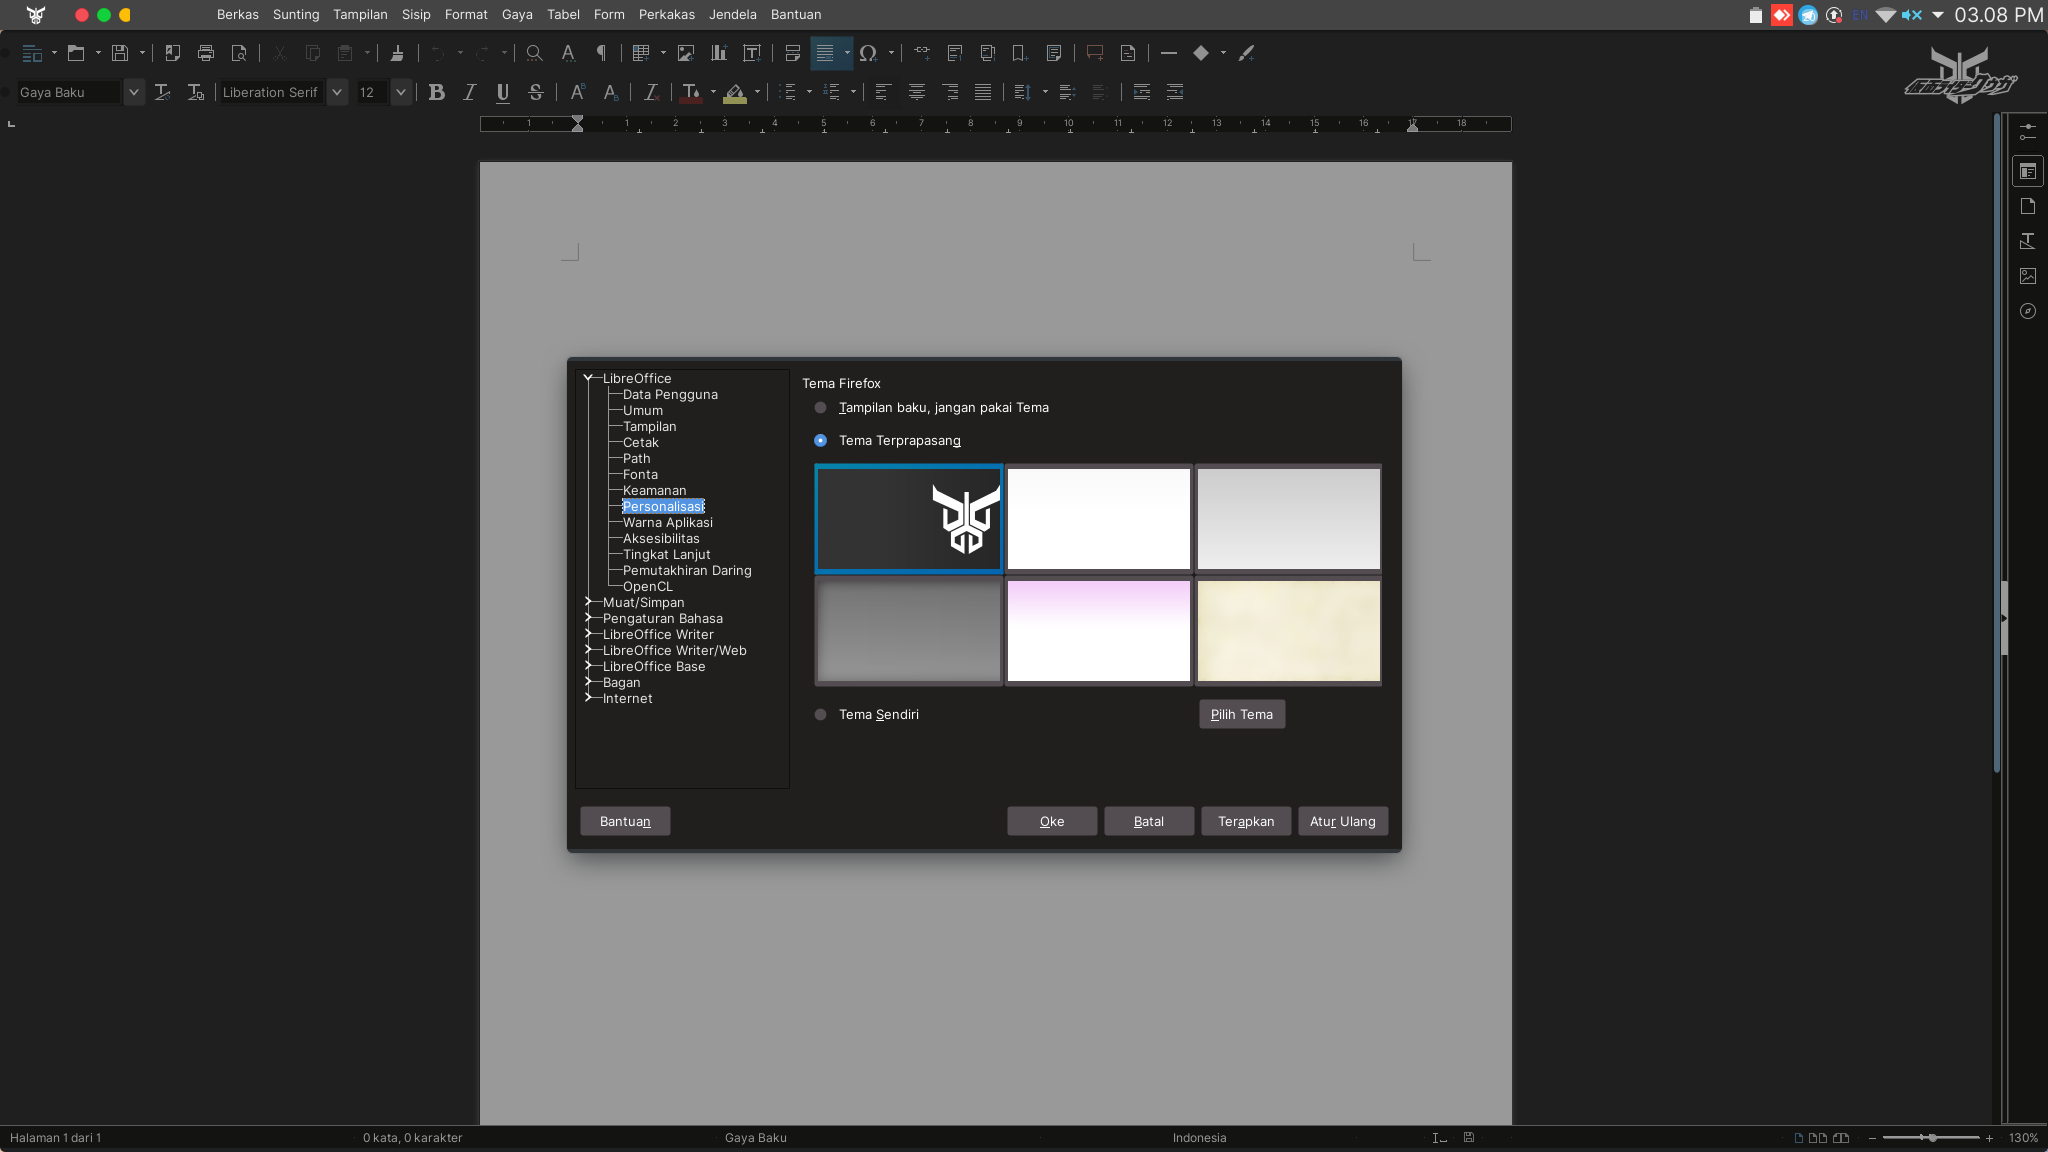
Task: Open sidebar Gallery image icon
Action: (2027, 276)
